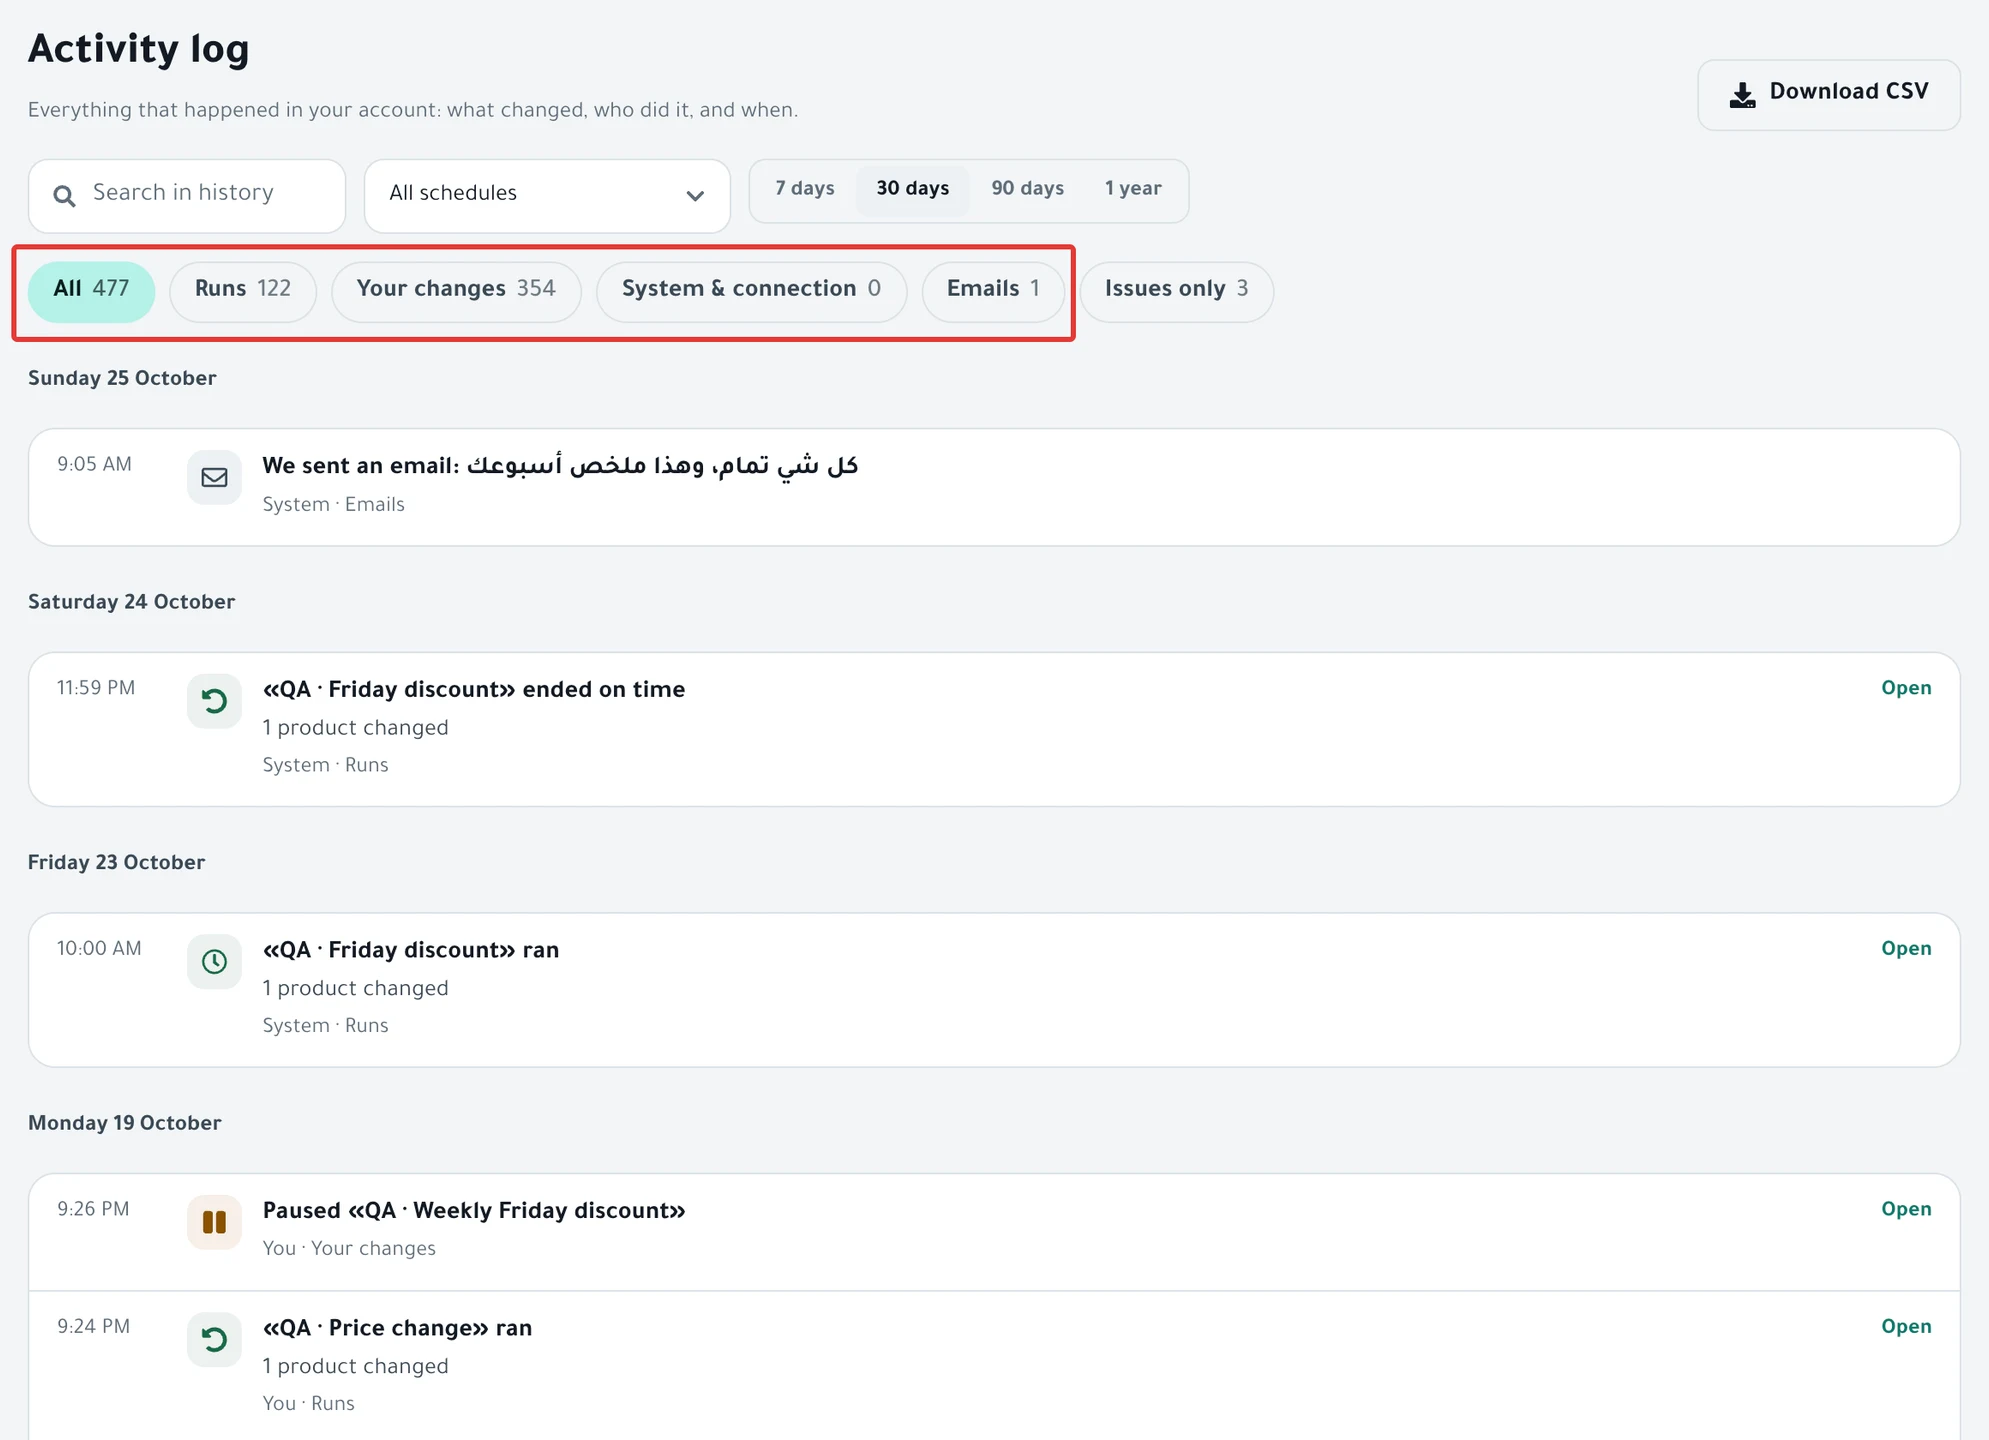Click the download icon in Download CSV
Image resolution: width=1989 pixels, height=1440 pixels.
pyautogui.click(x=1742, y=95)
